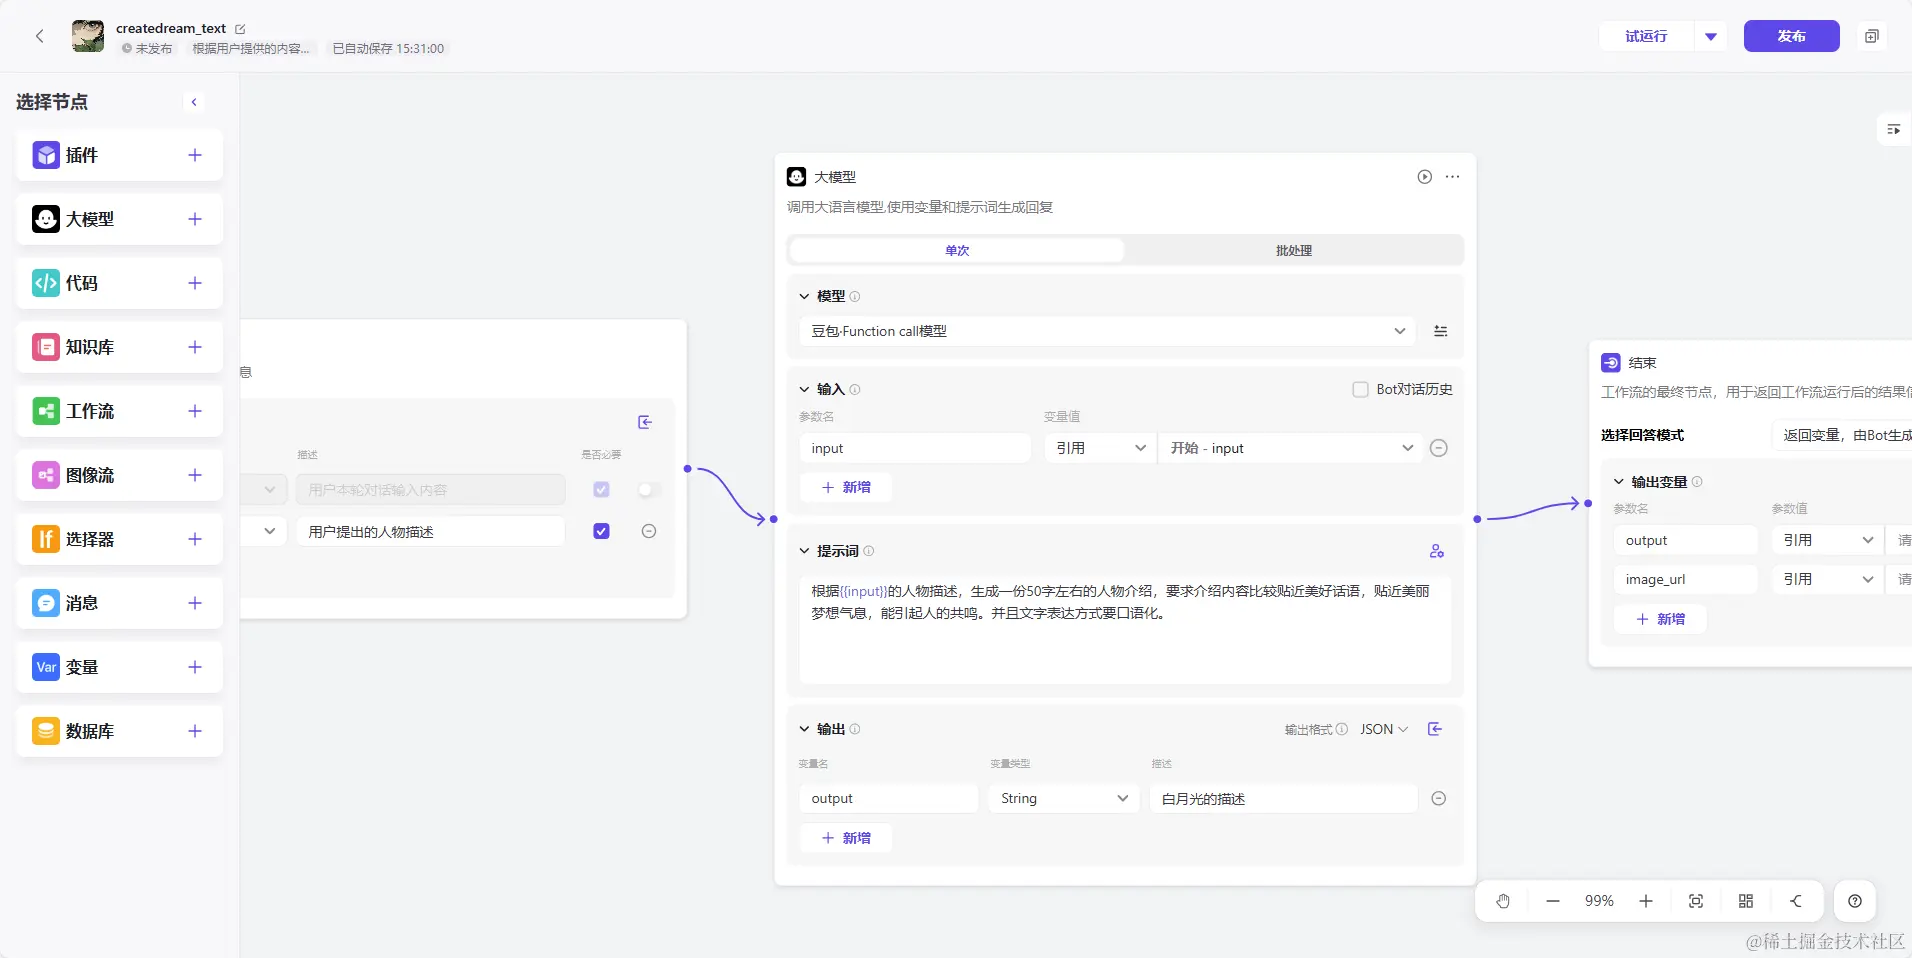Delete the output variable row in 大模型

[1439, 798]
